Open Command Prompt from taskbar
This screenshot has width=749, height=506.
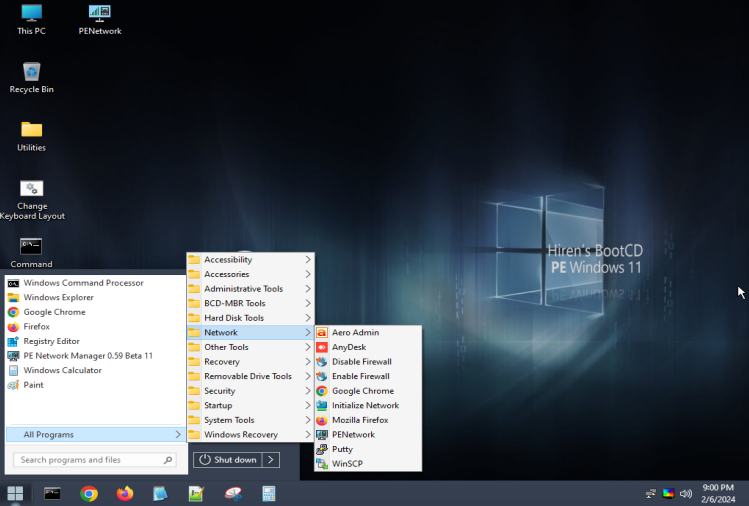(52, 494)
